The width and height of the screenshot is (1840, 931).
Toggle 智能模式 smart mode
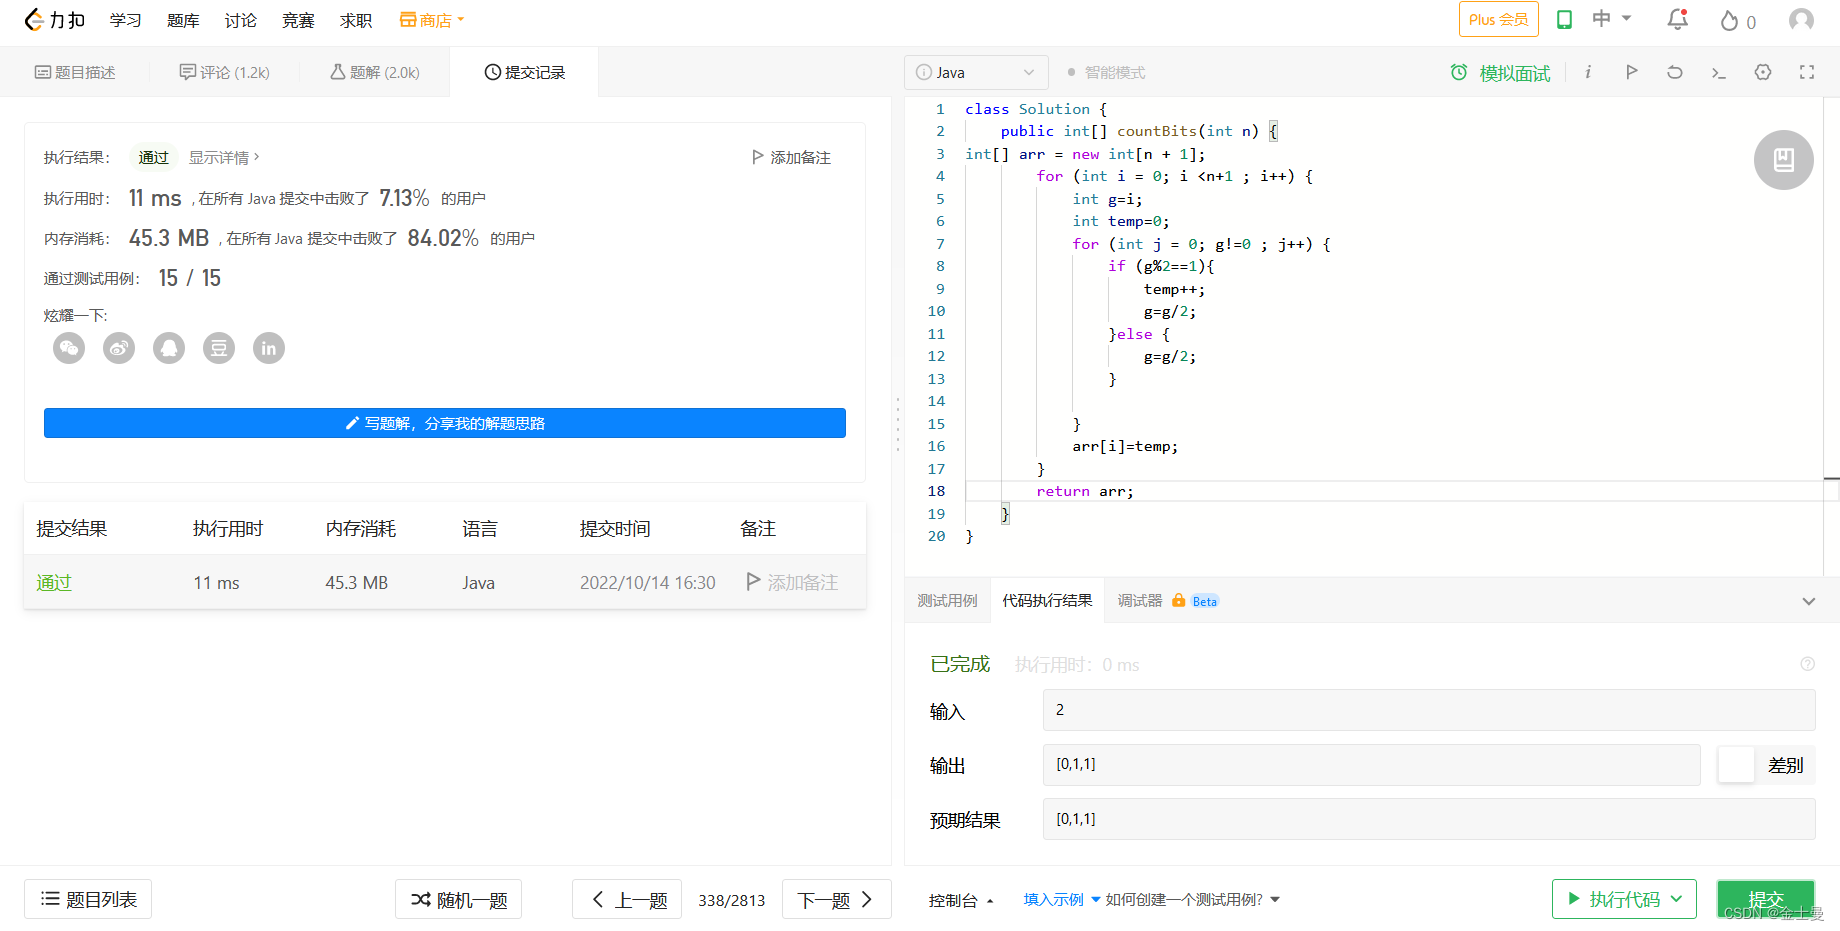coord(1106,72)
